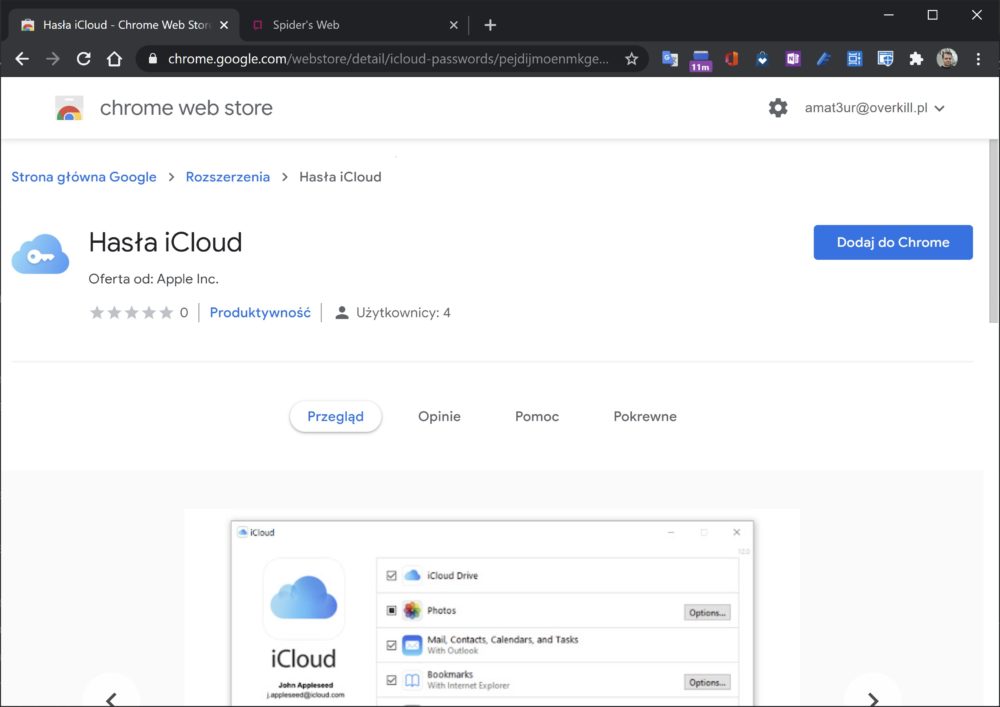The width and height of the screenshot is (1000, 707).
Task: Click the star rating row
Action: click(x=131, y=312)
